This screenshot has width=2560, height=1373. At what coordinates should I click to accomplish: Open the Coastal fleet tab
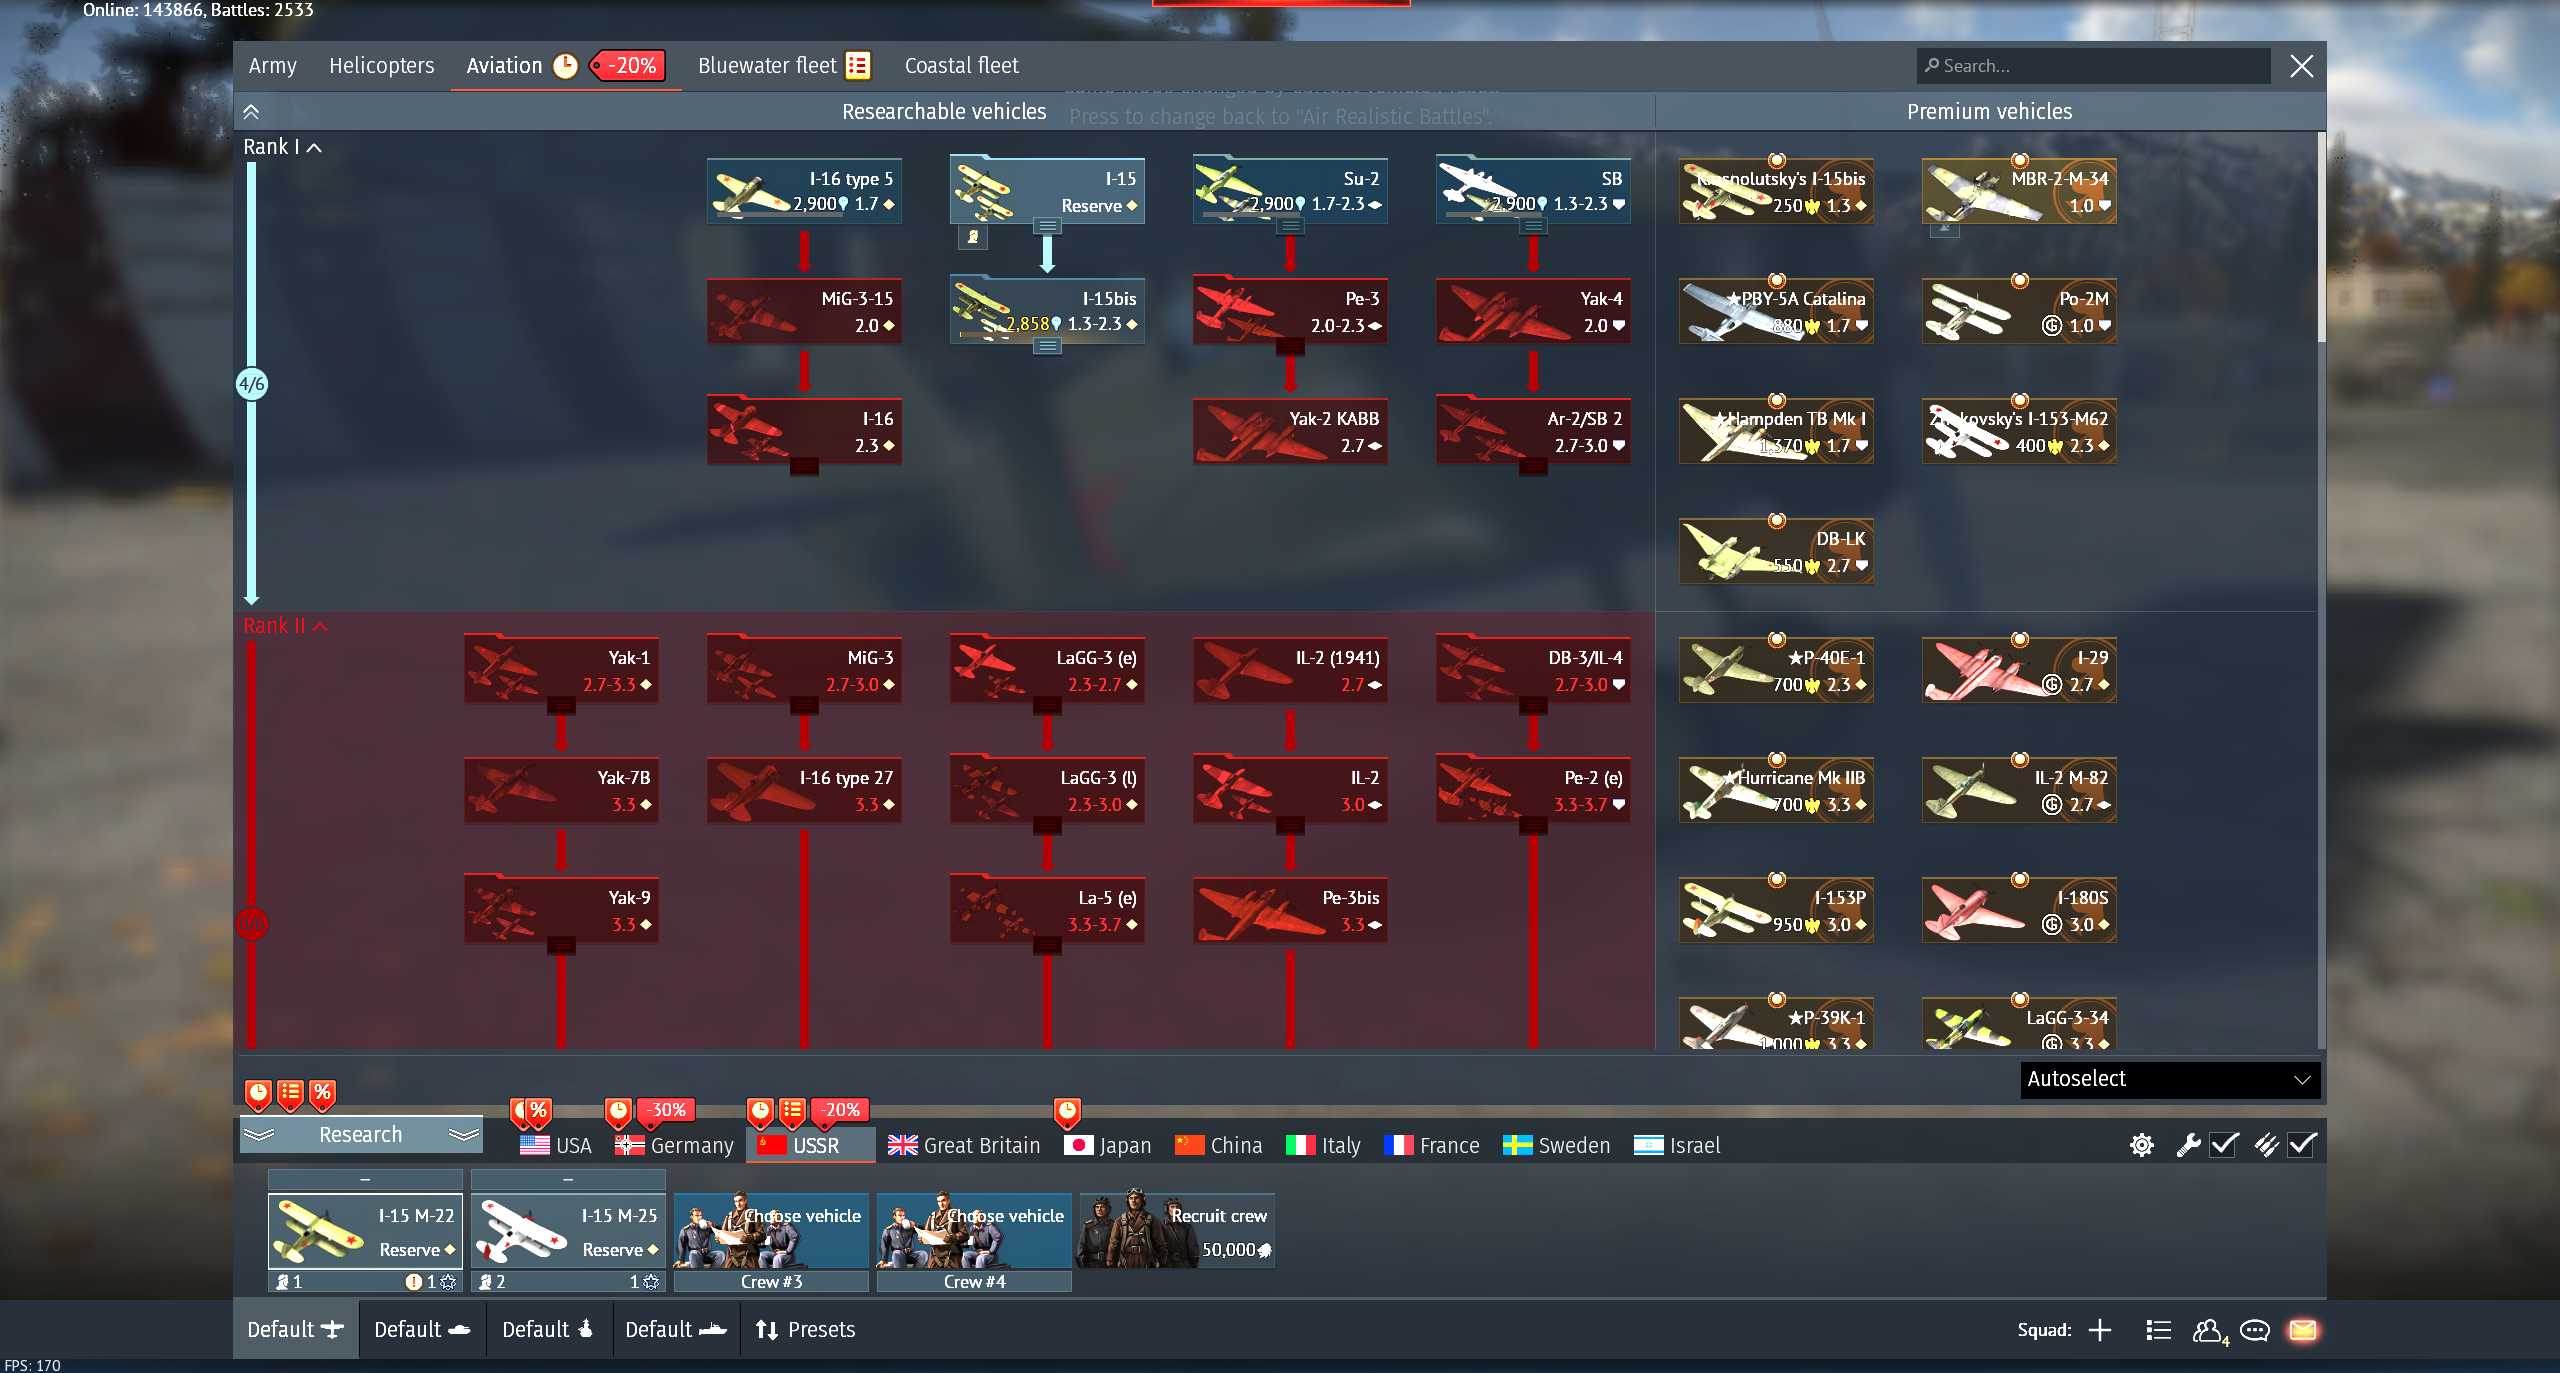click(x=962, y=66)
